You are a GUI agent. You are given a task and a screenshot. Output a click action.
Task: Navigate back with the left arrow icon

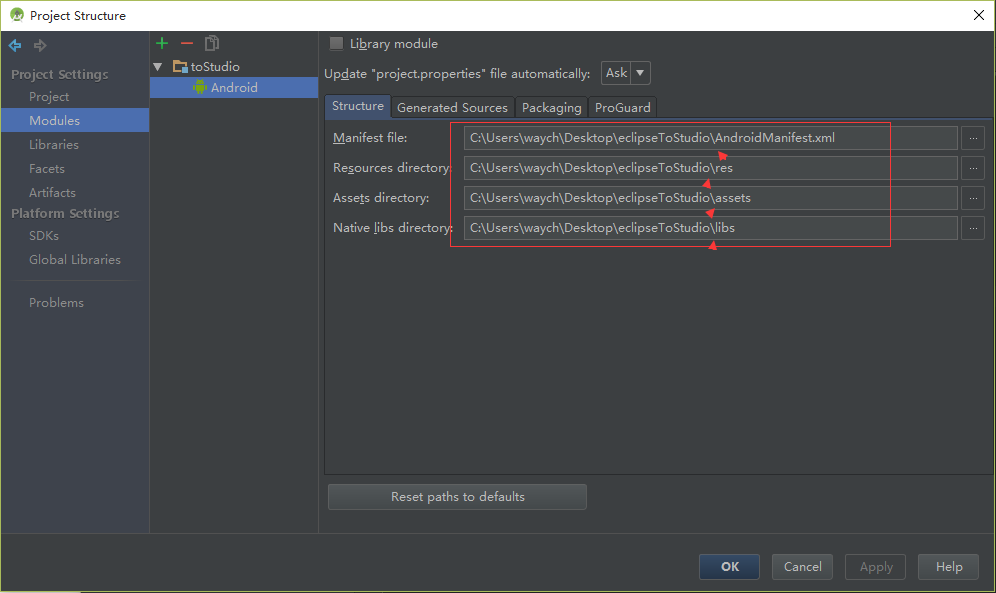click(x=15, y=45)
